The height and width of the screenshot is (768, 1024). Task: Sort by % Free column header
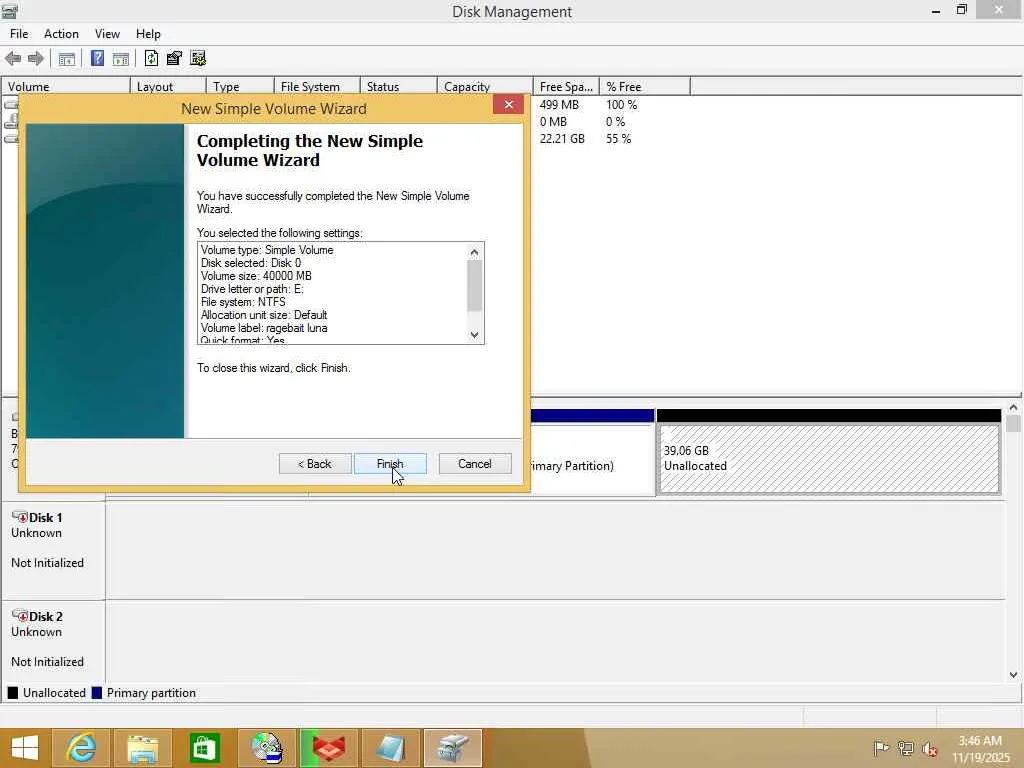click(645, 86)
